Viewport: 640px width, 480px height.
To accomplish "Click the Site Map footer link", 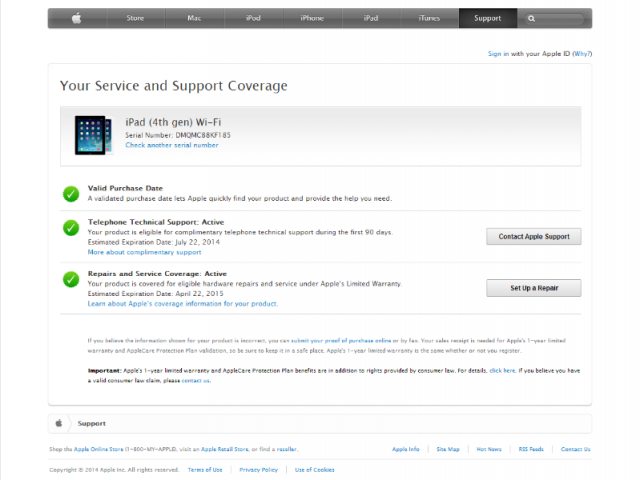I will coord(450,449).
